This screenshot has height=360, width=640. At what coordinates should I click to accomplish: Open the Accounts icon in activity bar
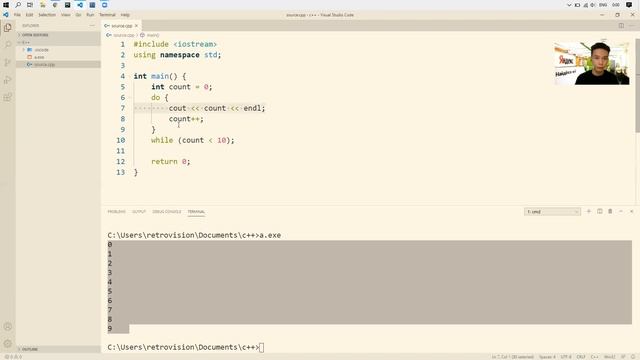coord(8,327)
